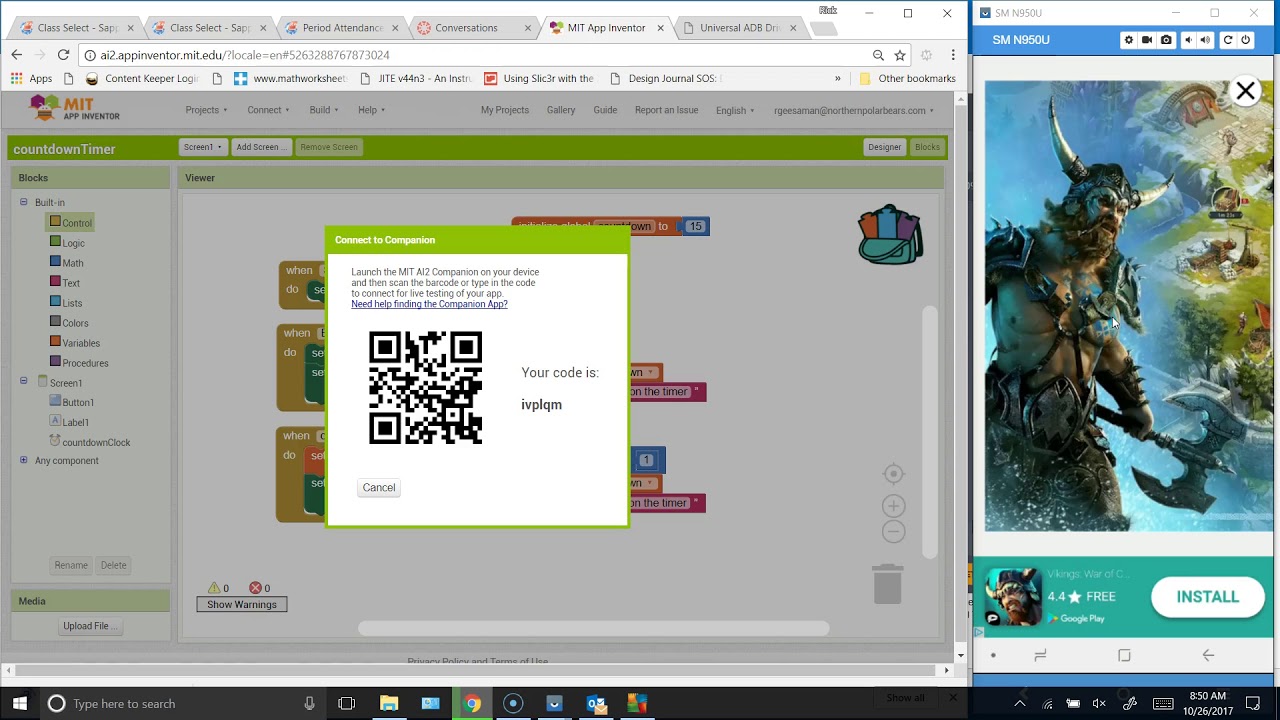The height and width of the screenshot is (720, 1280).
Task: Switch to Designer view
Action: click(884, 147)
